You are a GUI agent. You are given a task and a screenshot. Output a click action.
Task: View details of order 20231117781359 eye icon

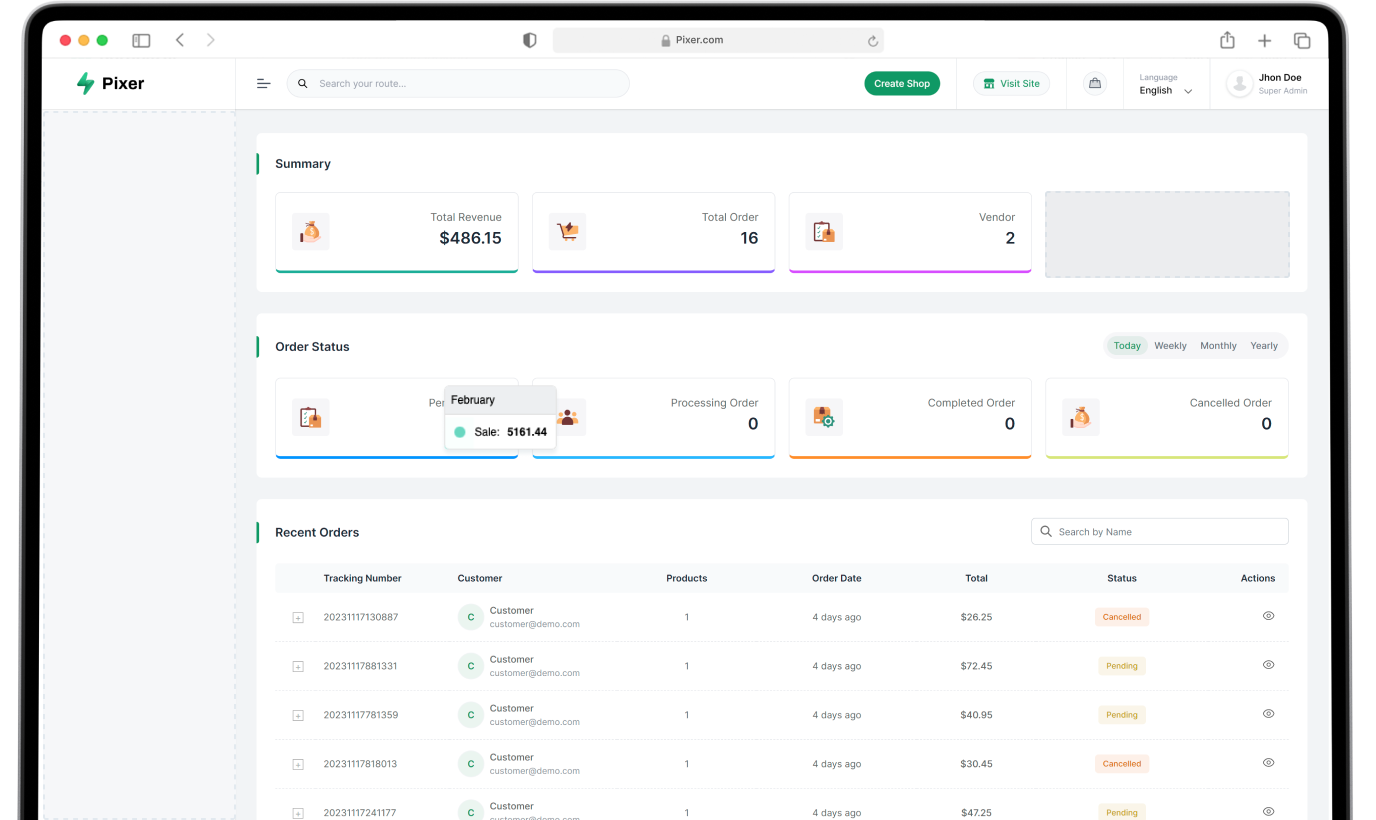pos(1268,714)
